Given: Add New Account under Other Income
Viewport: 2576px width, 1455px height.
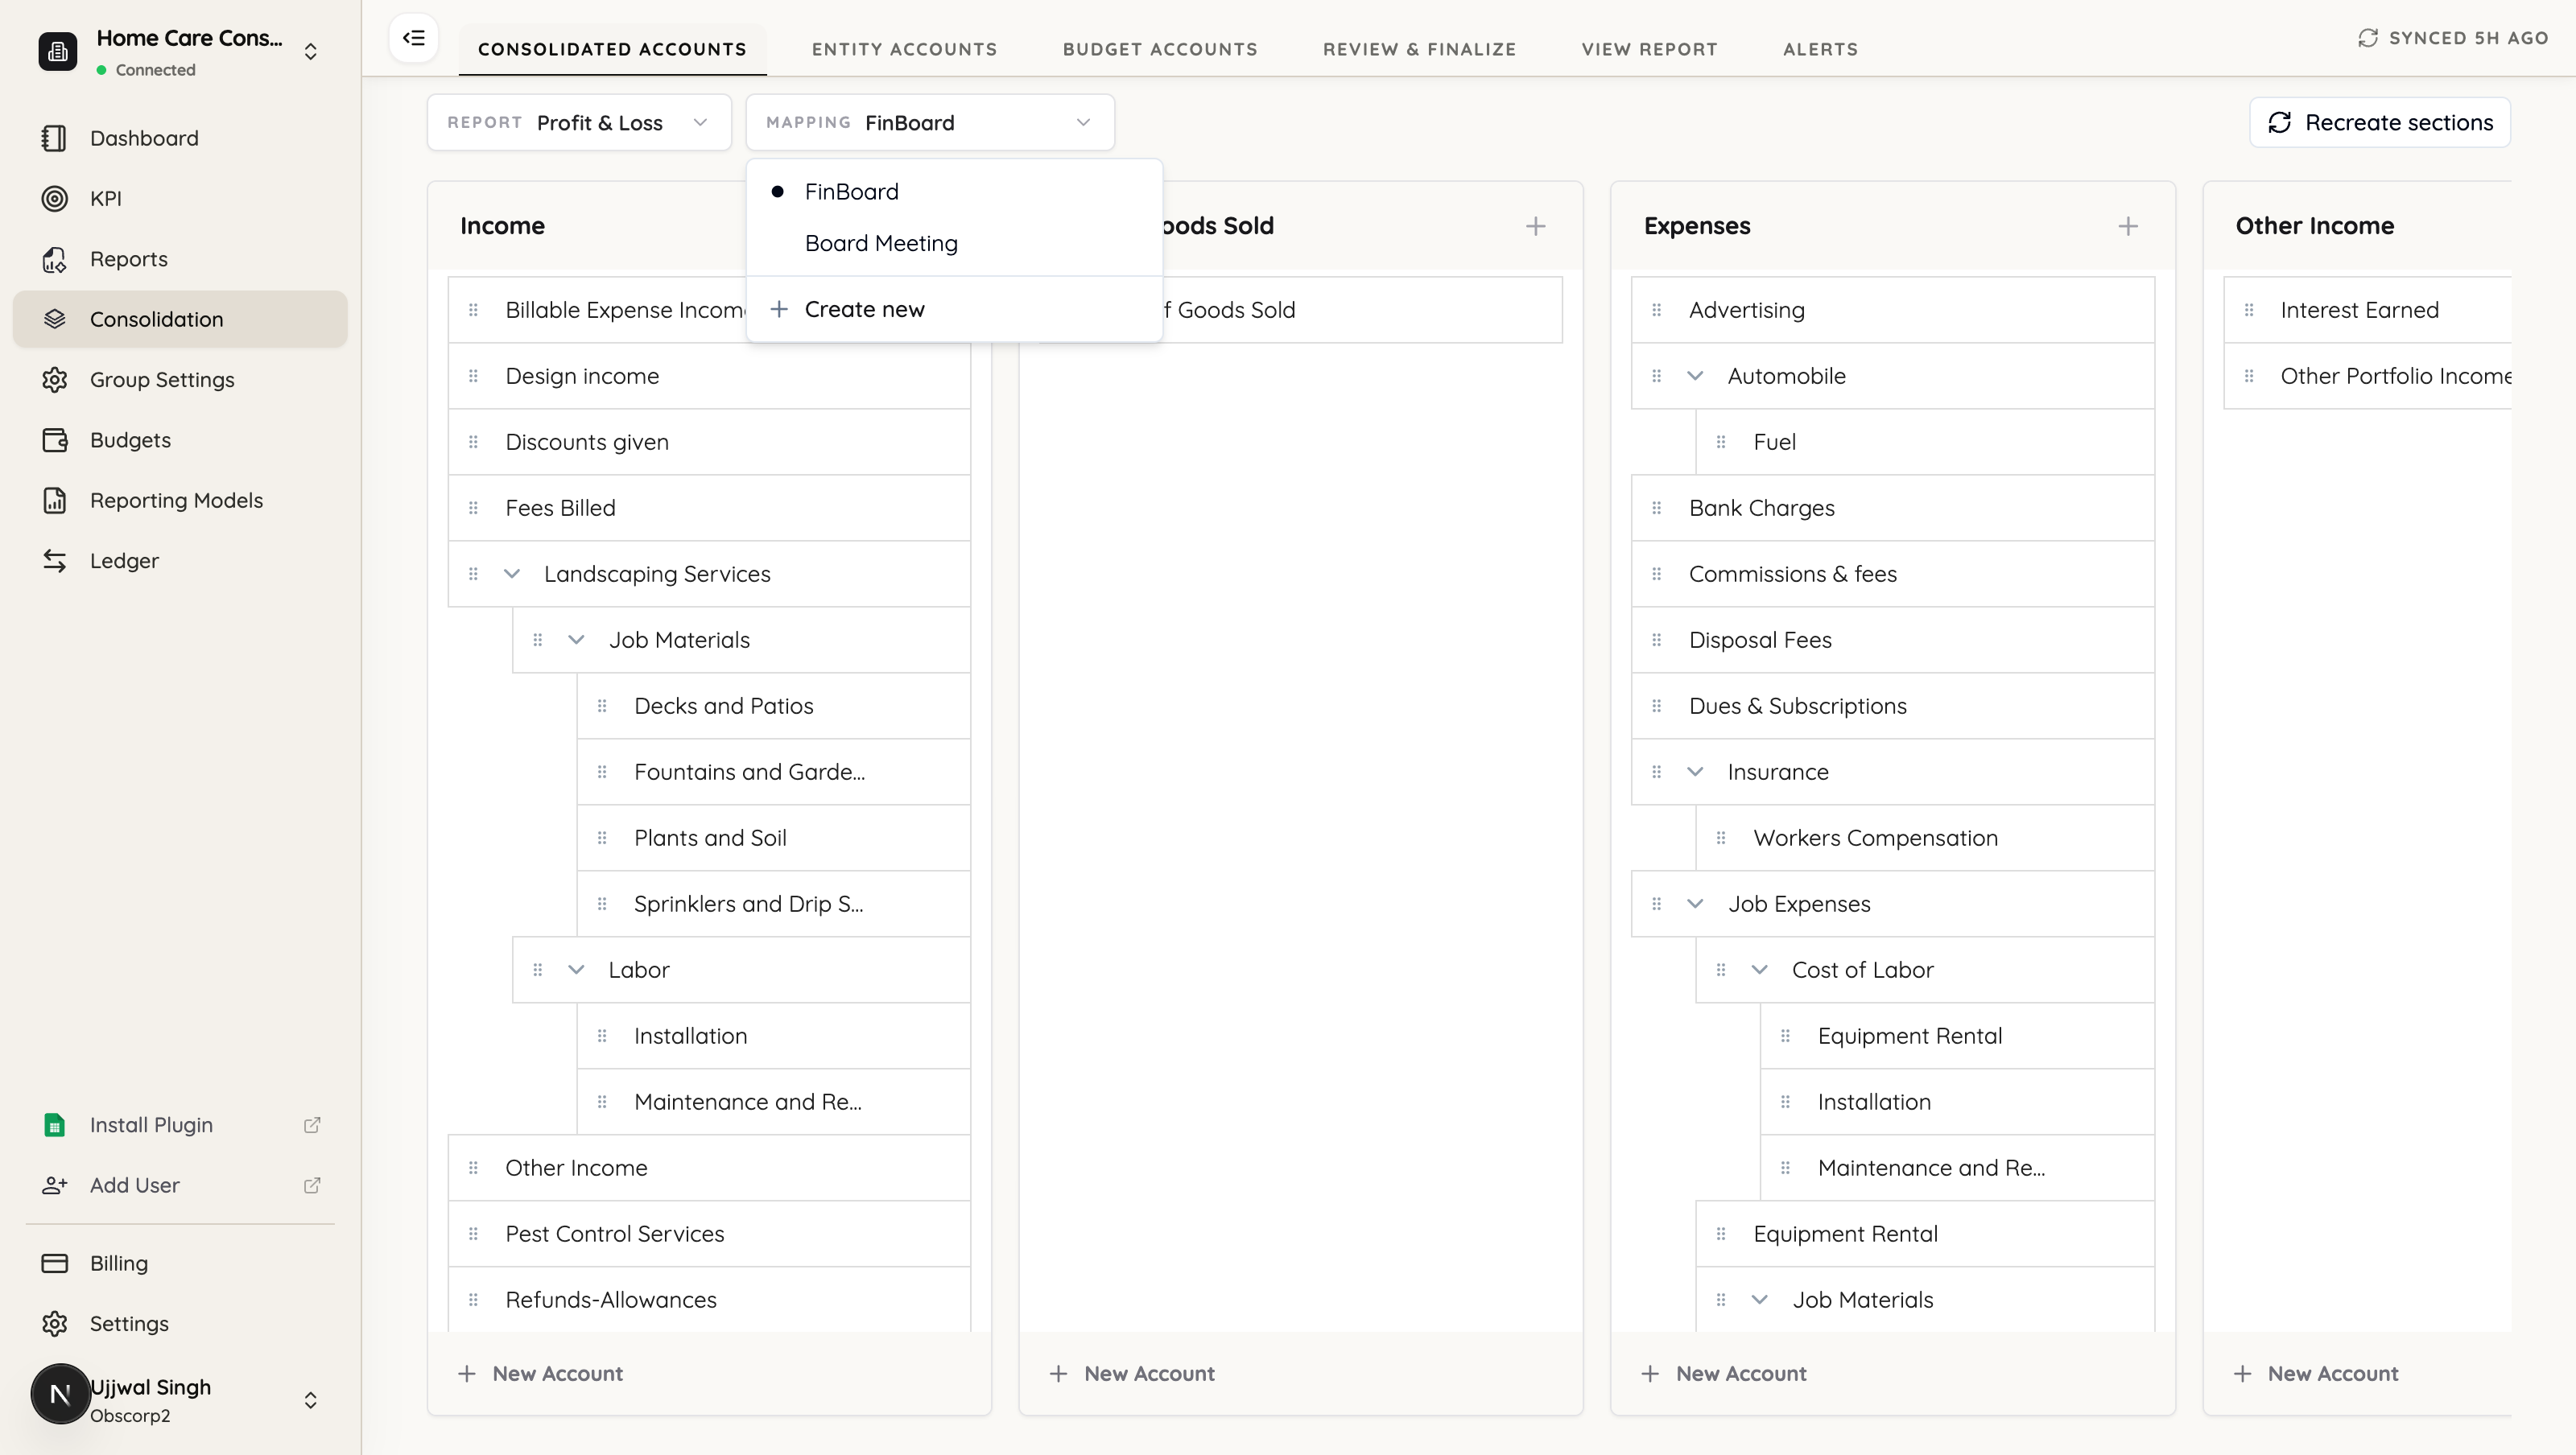Looking at the screenshot, I should pos(2316,1374).
